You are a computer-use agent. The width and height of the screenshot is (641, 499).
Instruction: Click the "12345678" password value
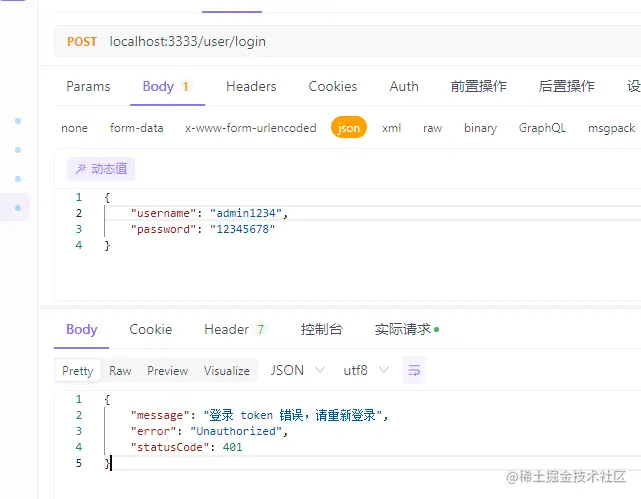coord(242,229)
